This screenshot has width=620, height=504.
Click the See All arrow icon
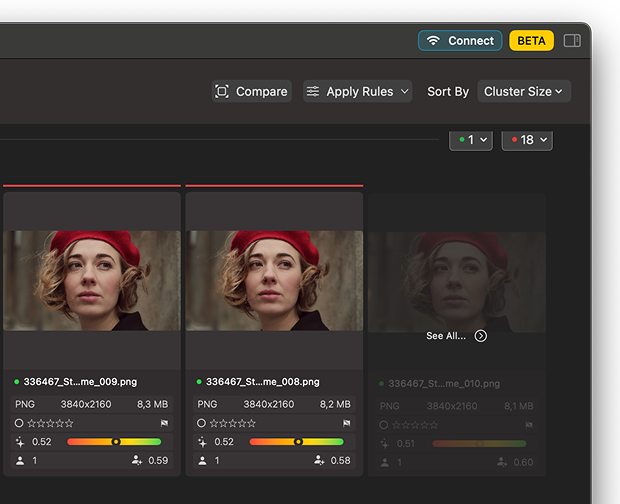(x=481, y=336)
